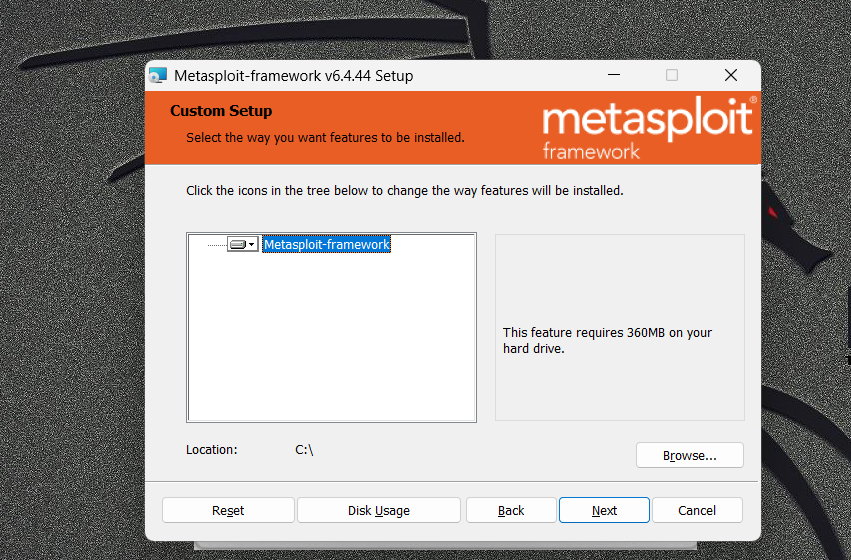Click the install location path C:\
851x560 pixels.
[304, 450]
